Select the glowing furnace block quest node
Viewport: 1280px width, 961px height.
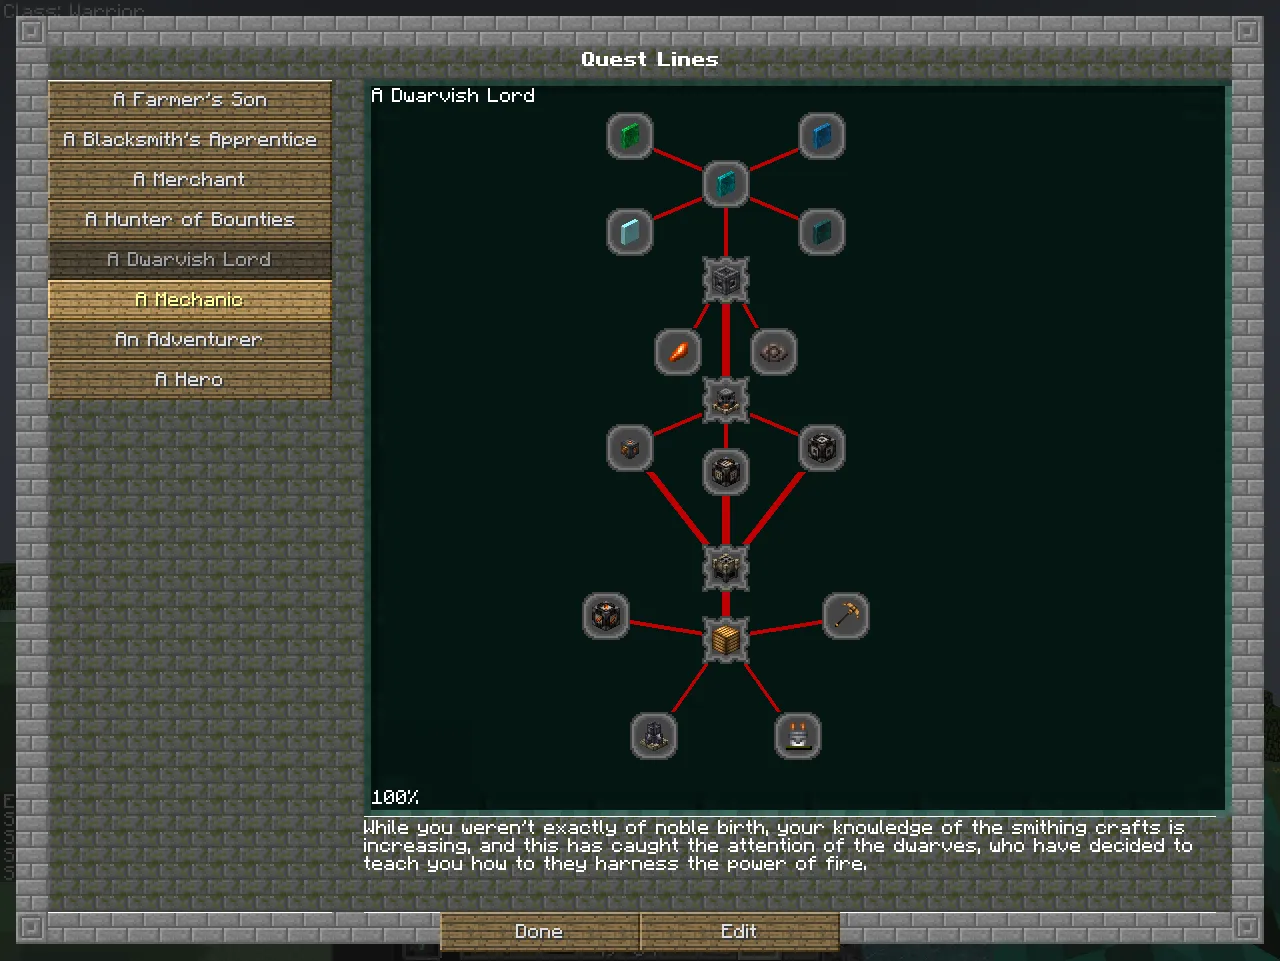point(606,616)
